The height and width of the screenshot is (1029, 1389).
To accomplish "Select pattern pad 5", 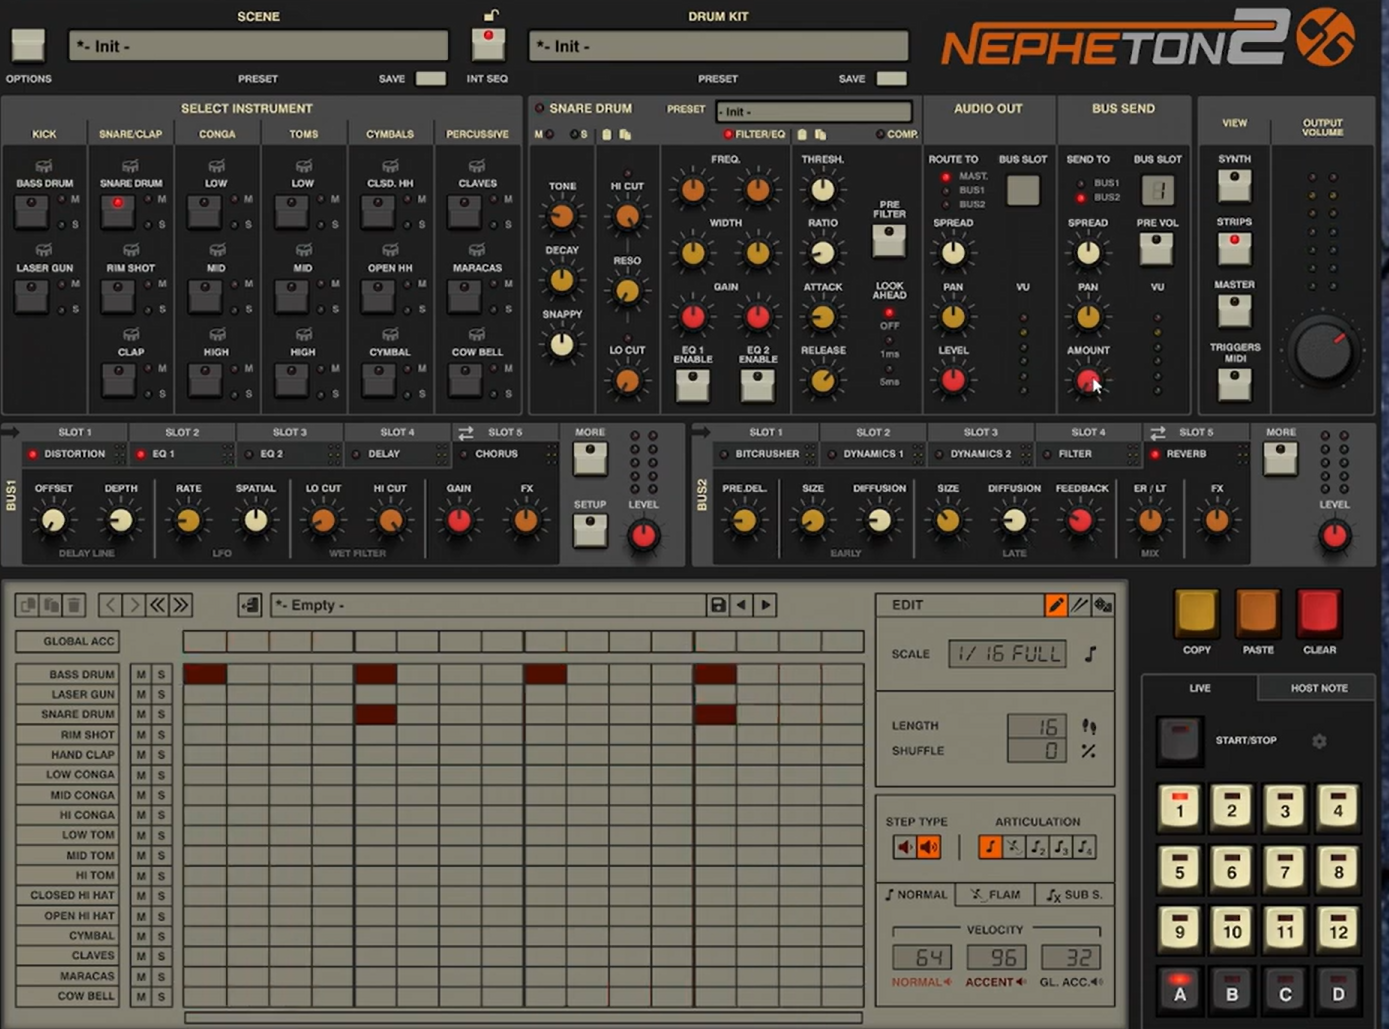I will 1180,867.
